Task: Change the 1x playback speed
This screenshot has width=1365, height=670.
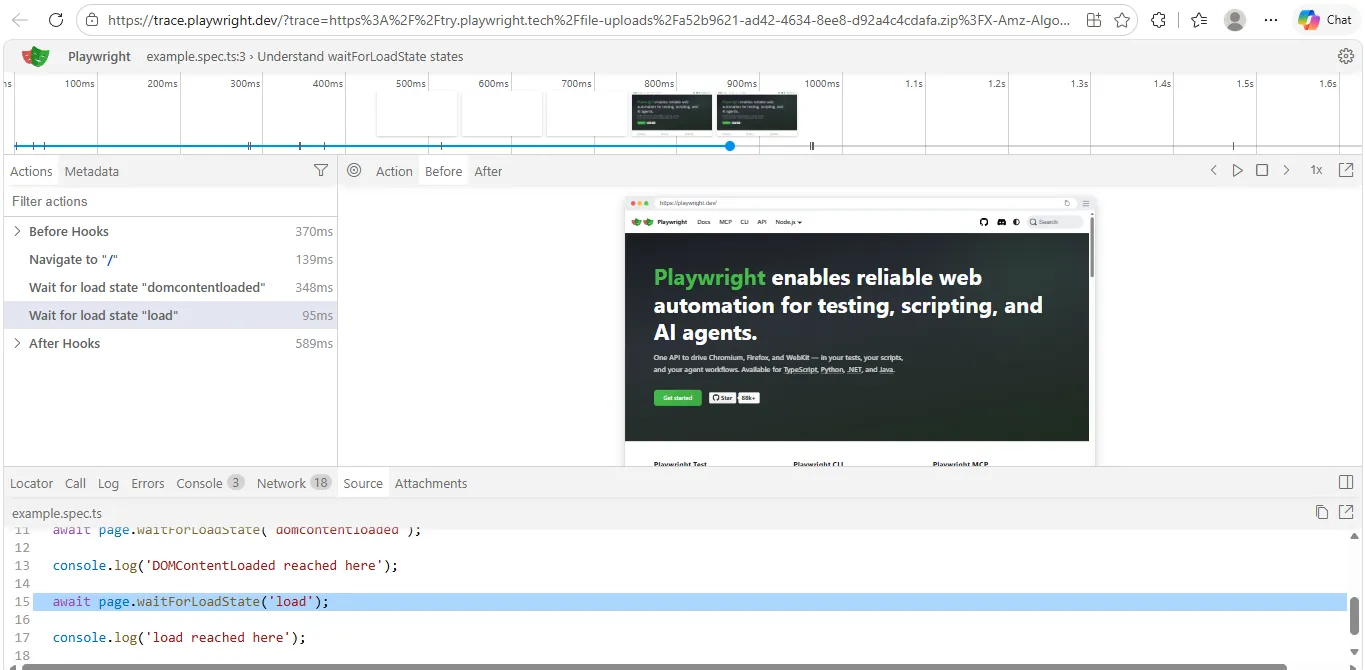Action: (x=1316, y=171)
